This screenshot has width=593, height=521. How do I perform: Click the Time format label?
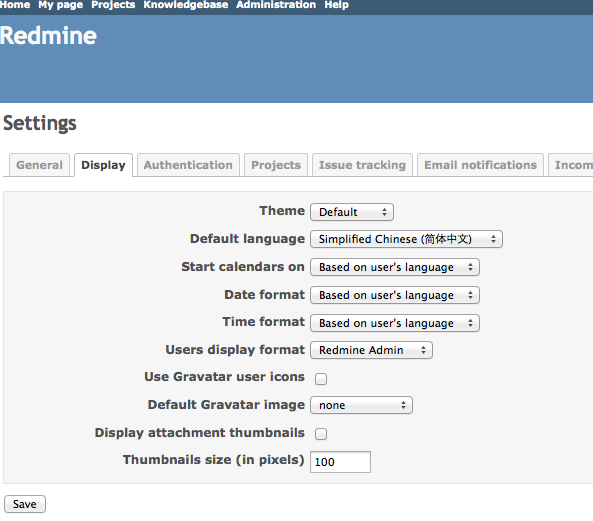click(x=264, y=321)
